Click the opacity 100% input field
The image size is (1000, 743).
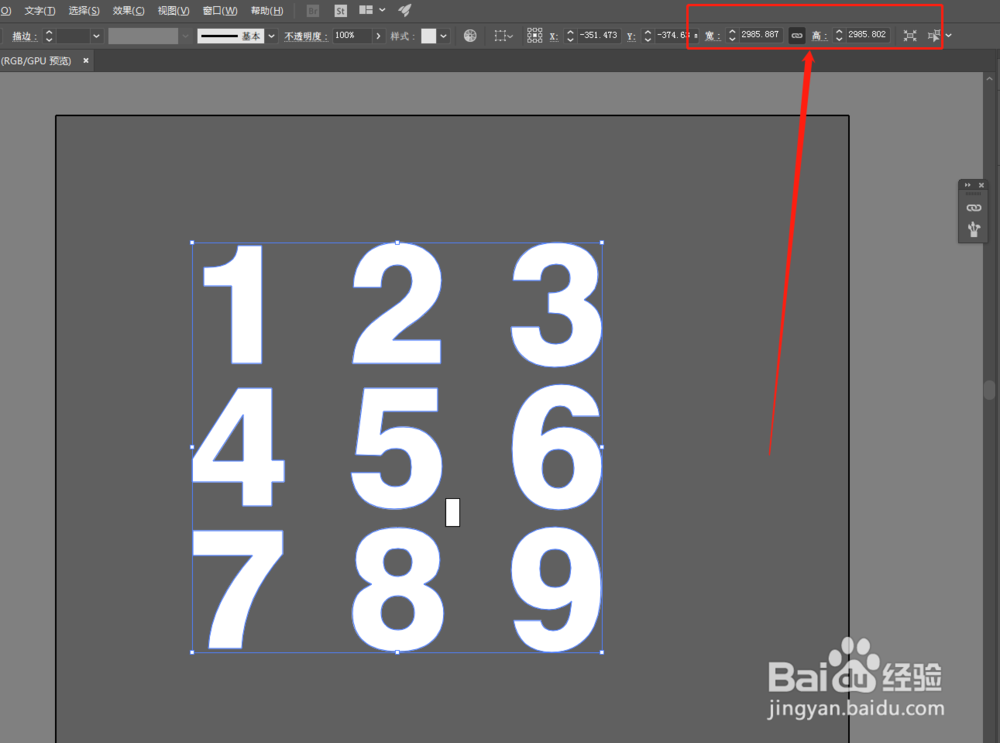[351, 36]
